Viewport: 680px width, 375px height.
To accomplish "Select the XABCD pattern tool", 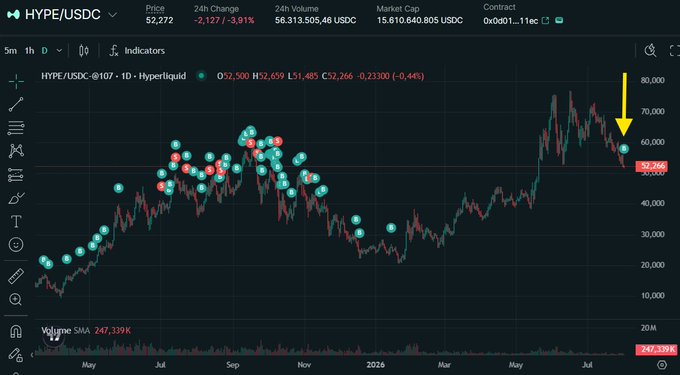I will 16,151.
